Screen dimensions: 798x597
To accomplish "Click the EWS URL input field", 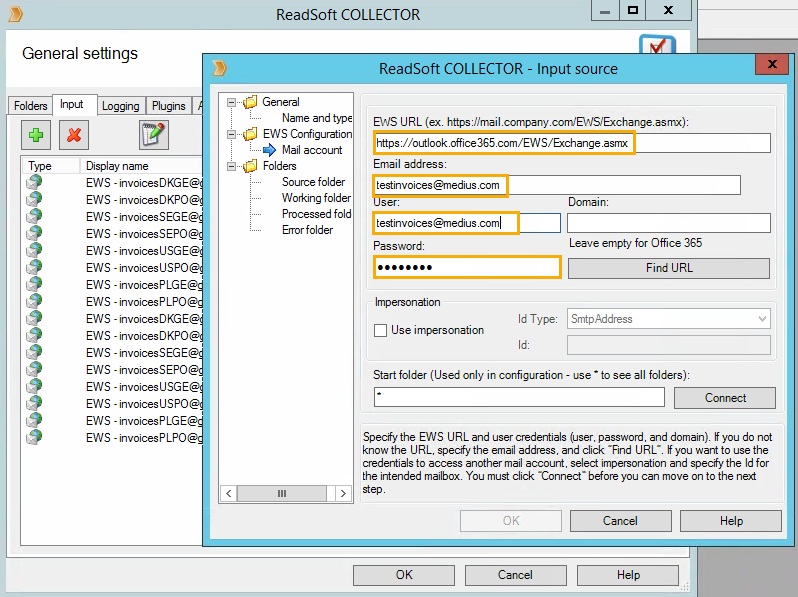I will (572, 143).
